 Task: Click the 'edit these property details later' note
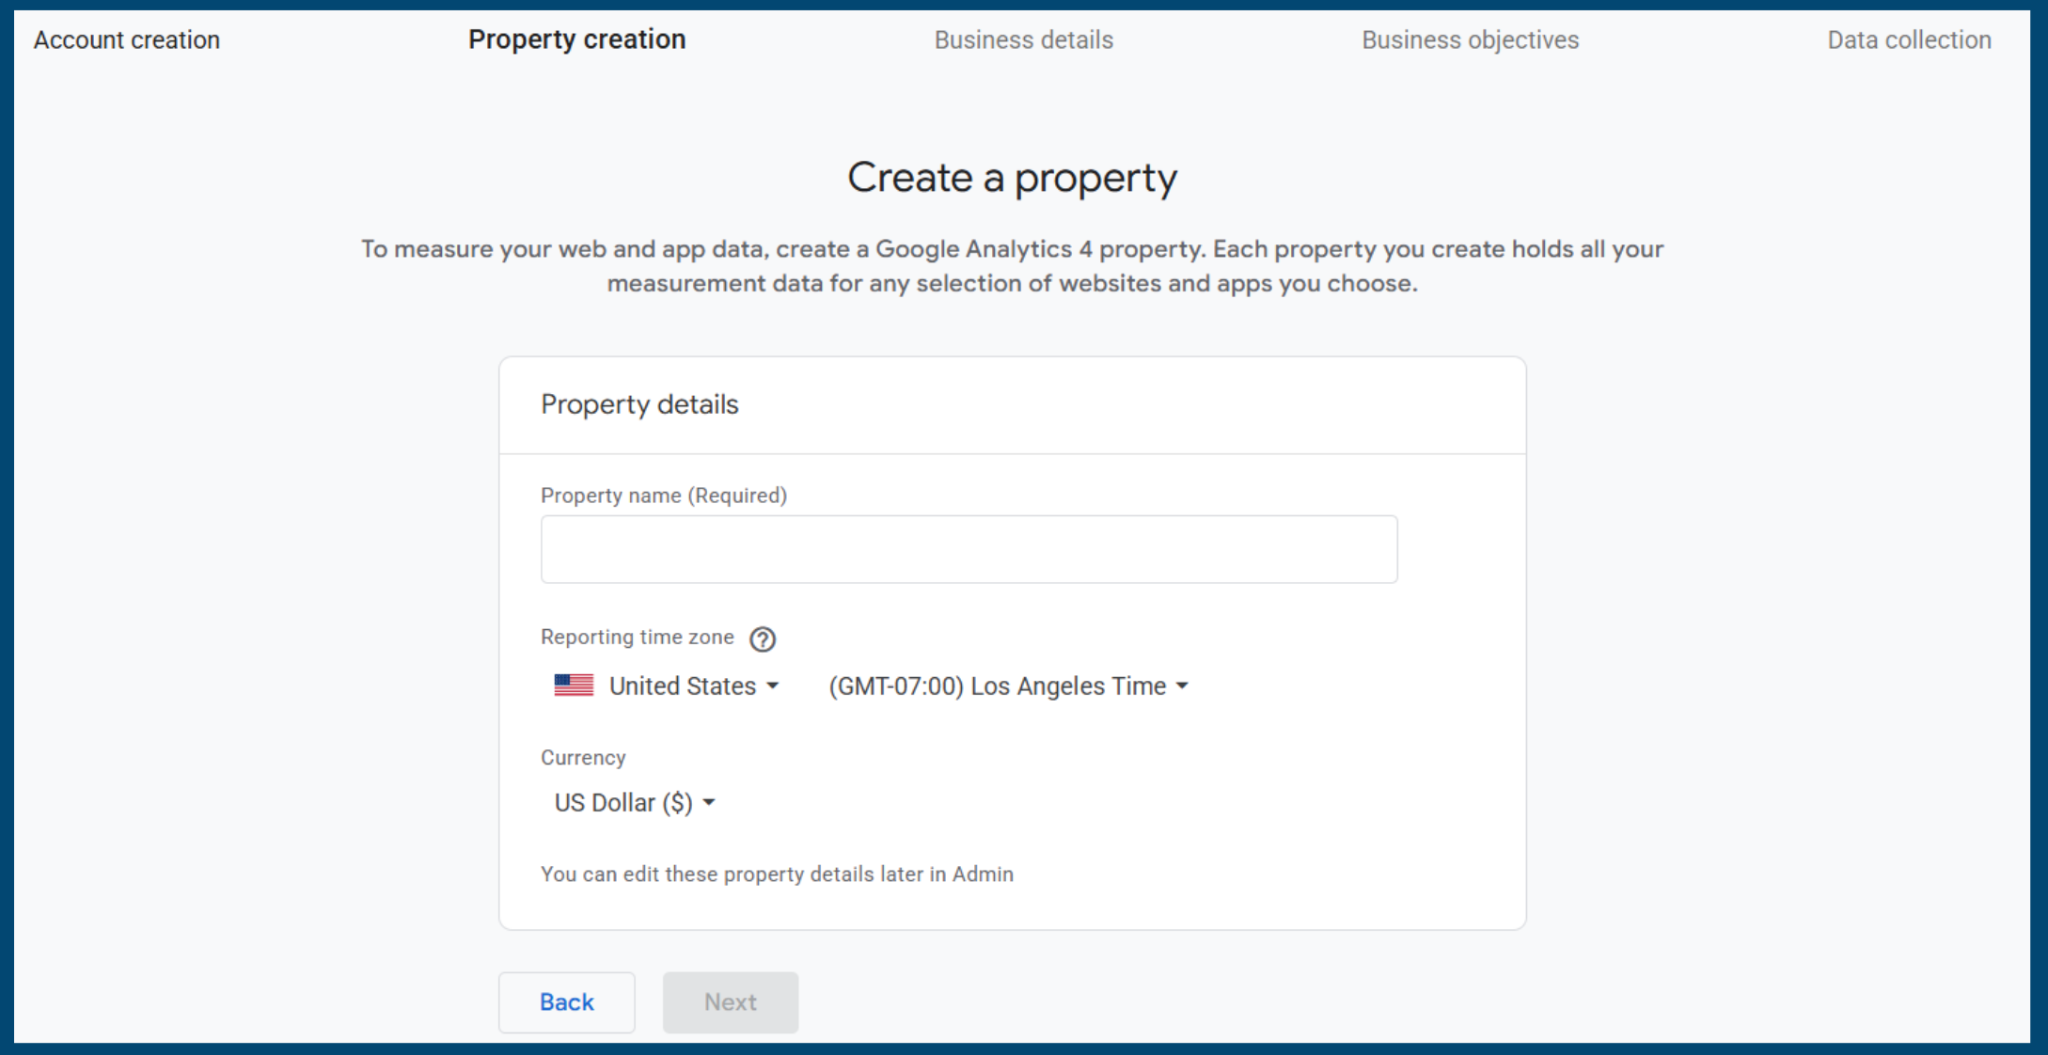pyautogui.click(x=777, y=874)
